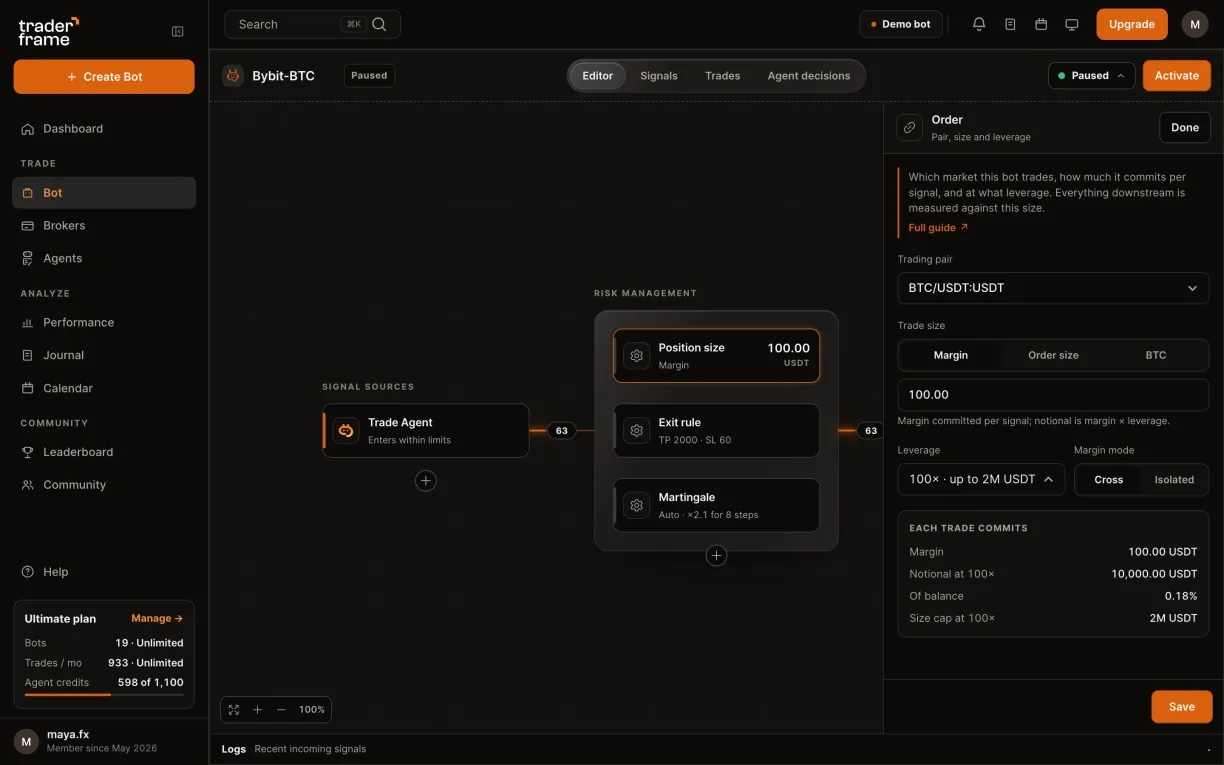Zoom in on the canvas
The image size is (1224, 765).
[x=257, y=709]
